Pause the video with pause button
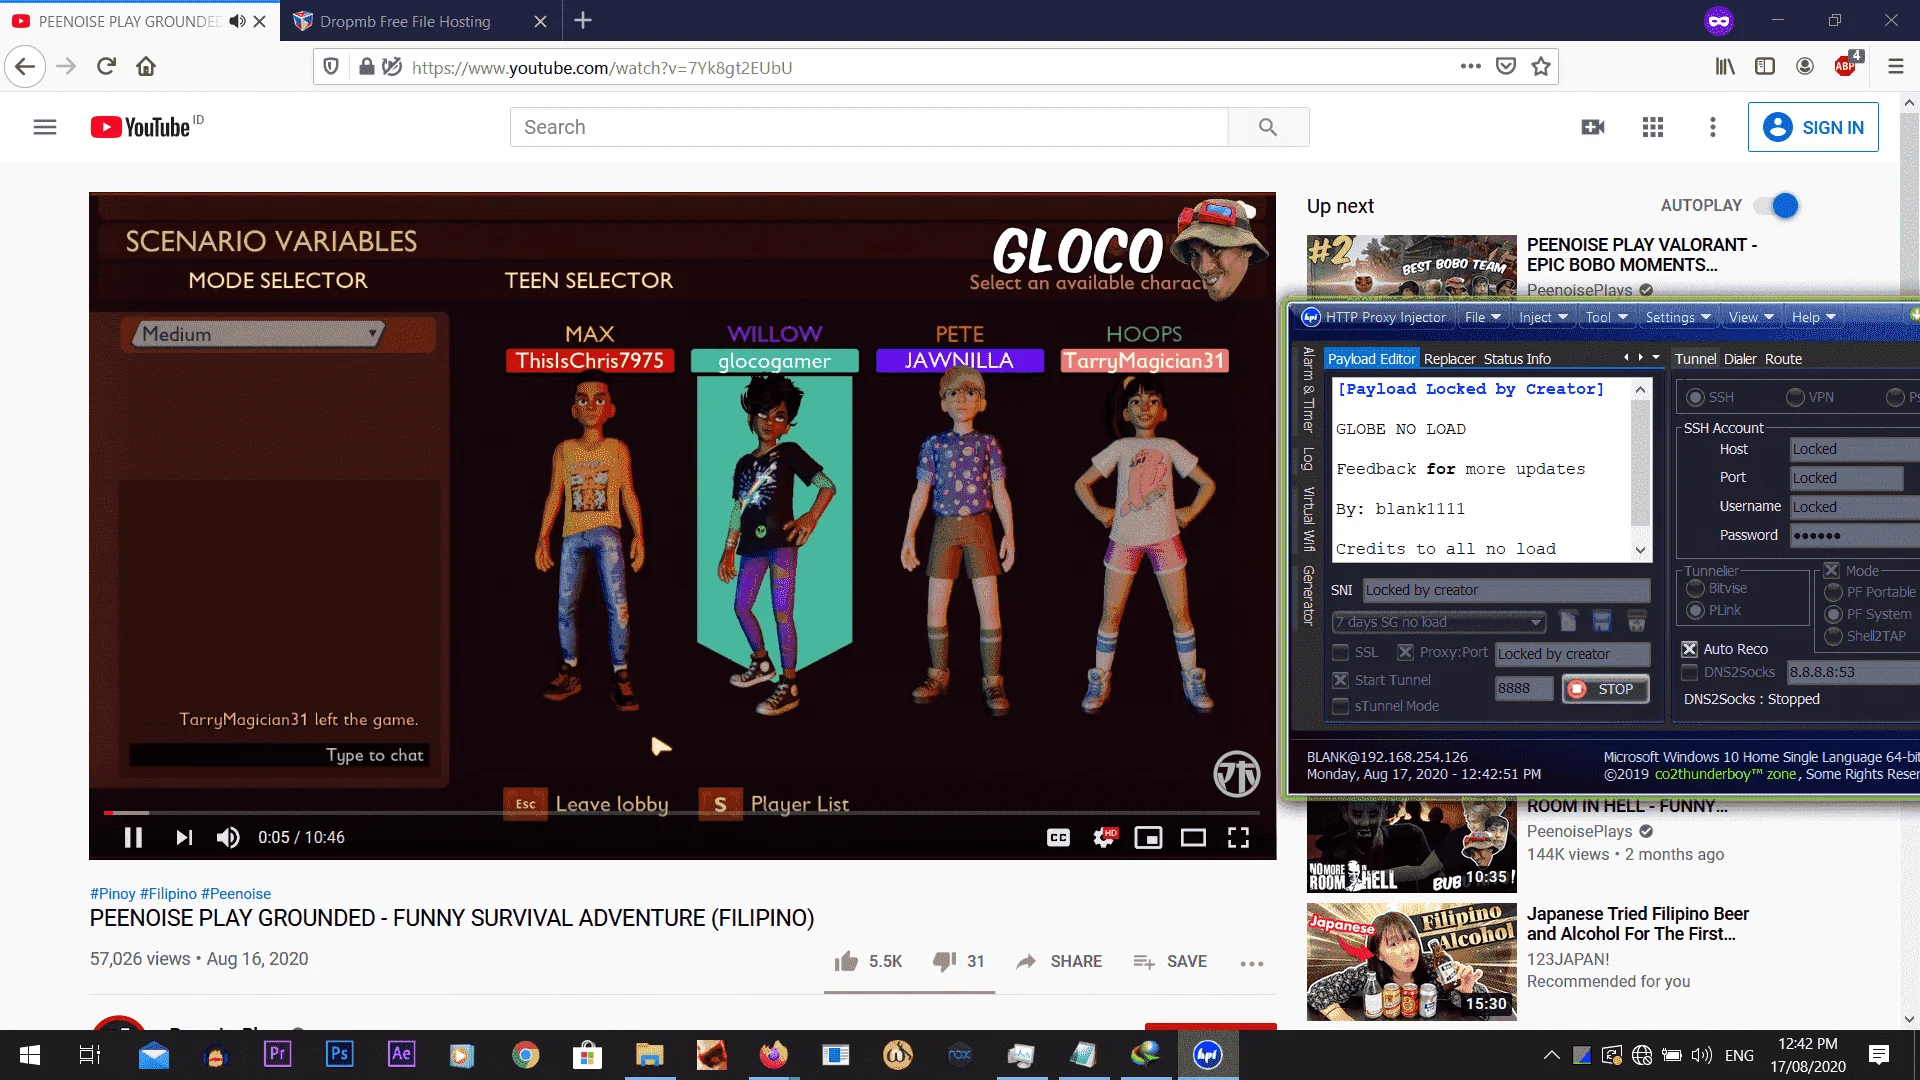Image resolution: width=1920 pixels, height=1080 pixels. coord(133,838)
